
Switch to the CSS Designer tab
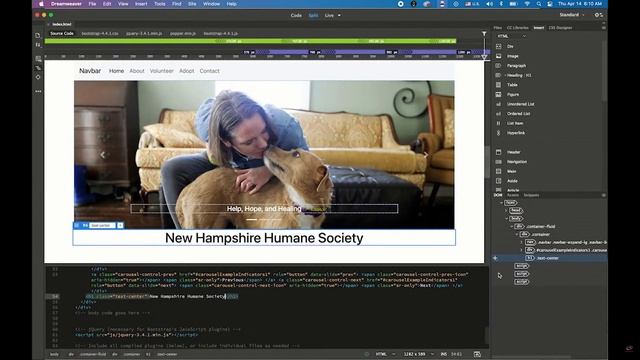(560, 28)
